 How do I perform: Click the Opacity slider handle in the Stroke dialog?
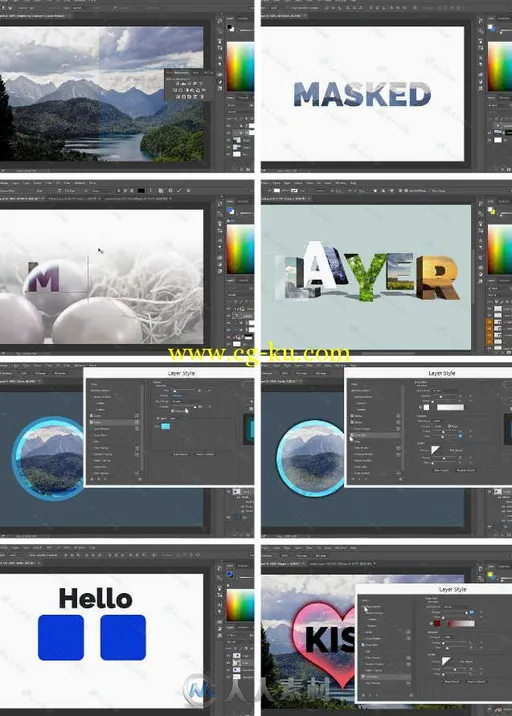tap(195, 407)
